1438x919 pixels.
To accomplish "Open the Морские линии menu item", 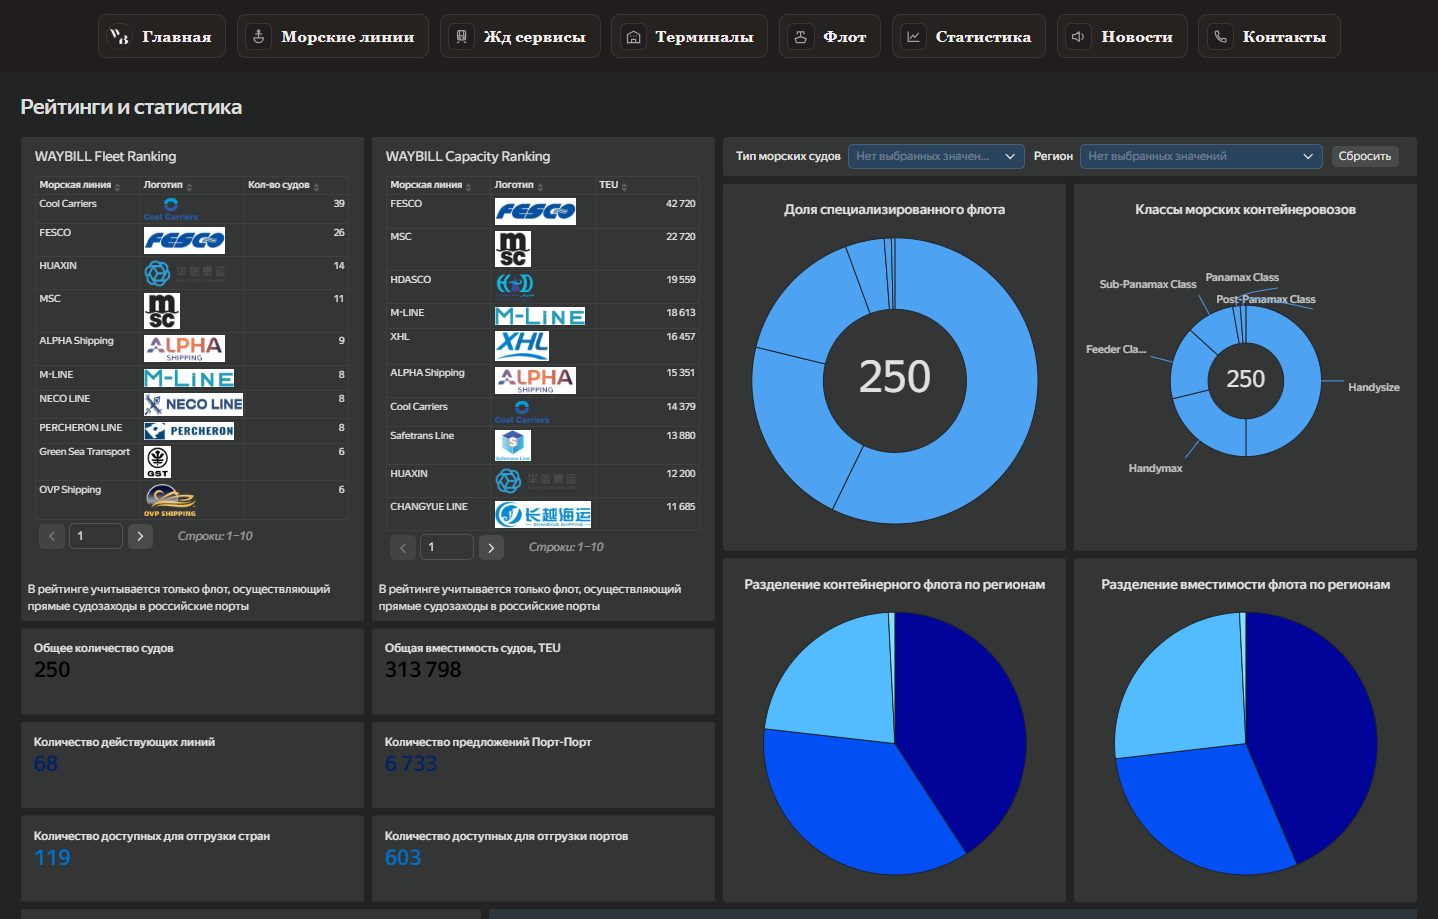I will 333,36.
